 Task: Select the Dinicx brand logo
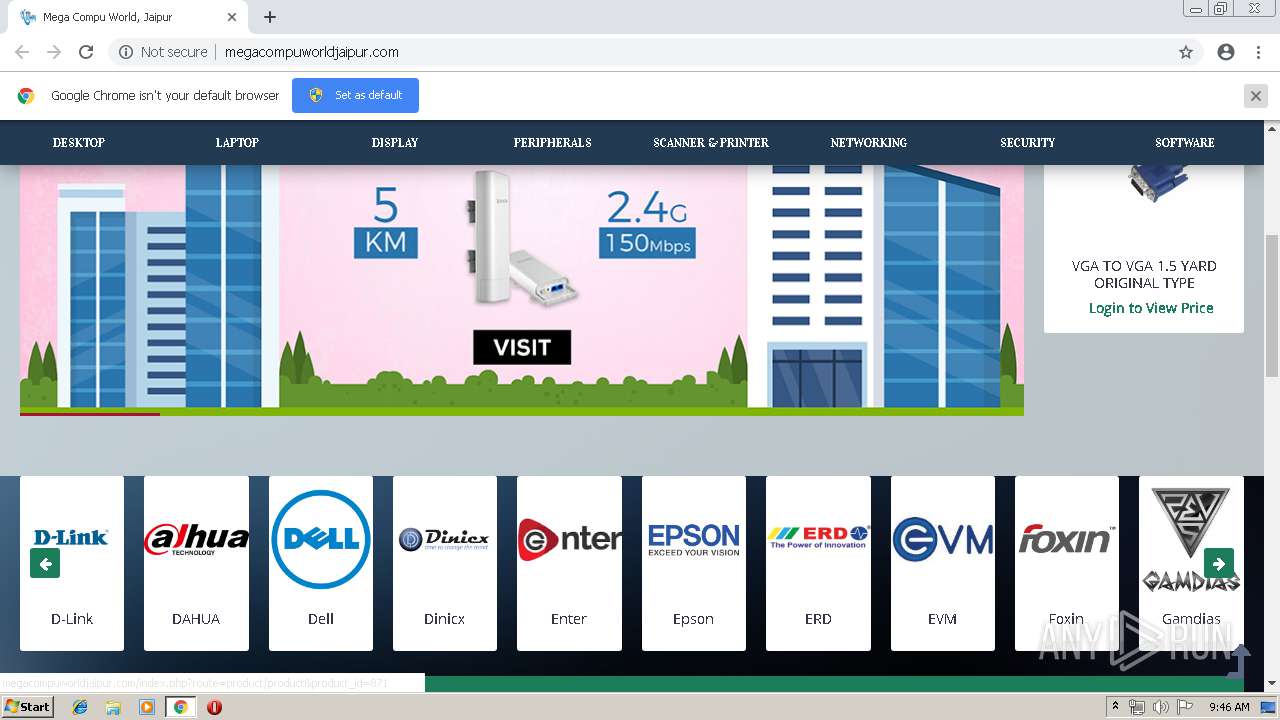tap(445, 540)
